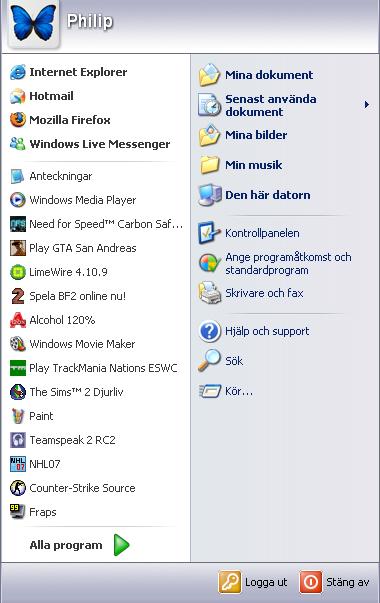
Task: Launch Firefox via its fox icon
Action: pyautogui.click(x=18, y=120)
